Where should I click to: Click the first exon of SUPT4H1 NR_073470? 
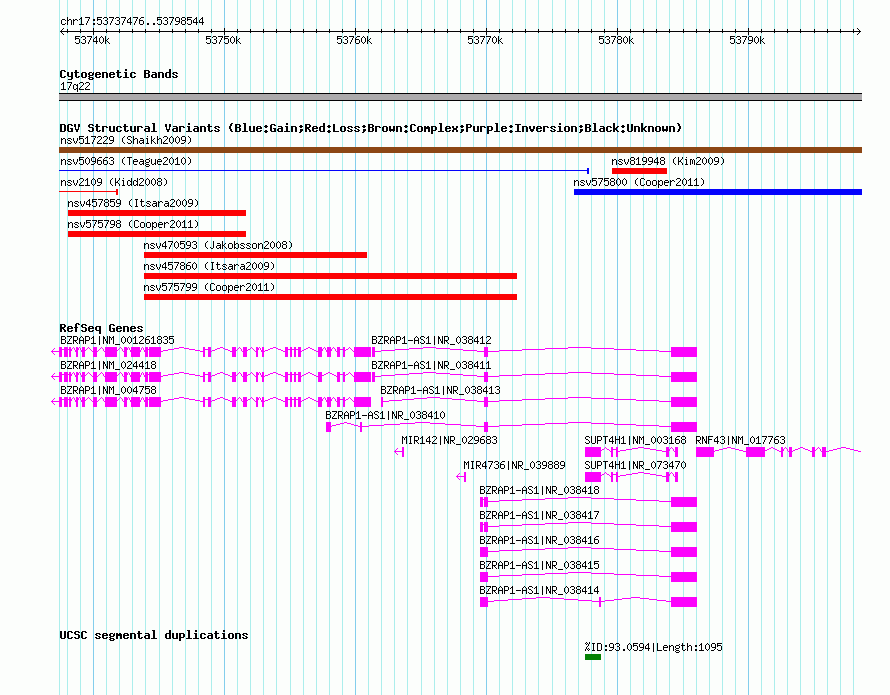point(593,477)
